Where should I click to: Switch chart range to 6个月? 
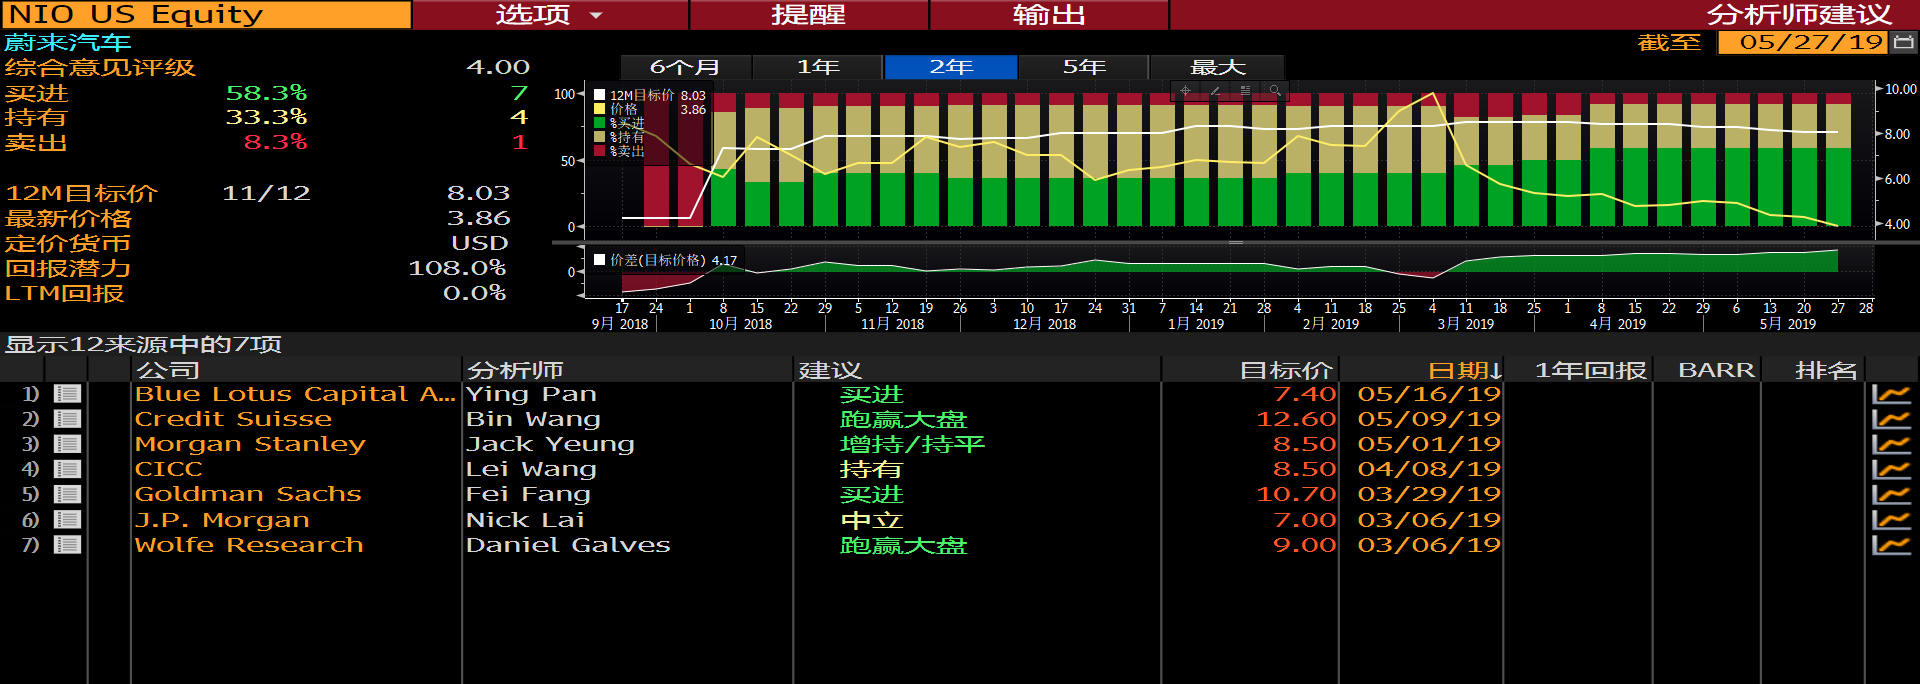pos(685,67)
